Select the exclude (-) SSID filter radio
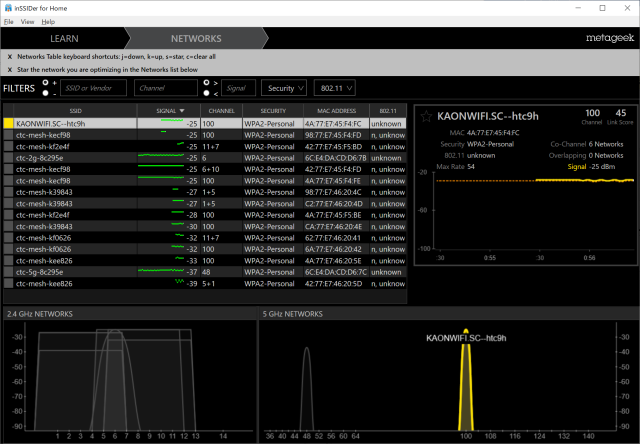Screen dimensions: 640x444 45,93
